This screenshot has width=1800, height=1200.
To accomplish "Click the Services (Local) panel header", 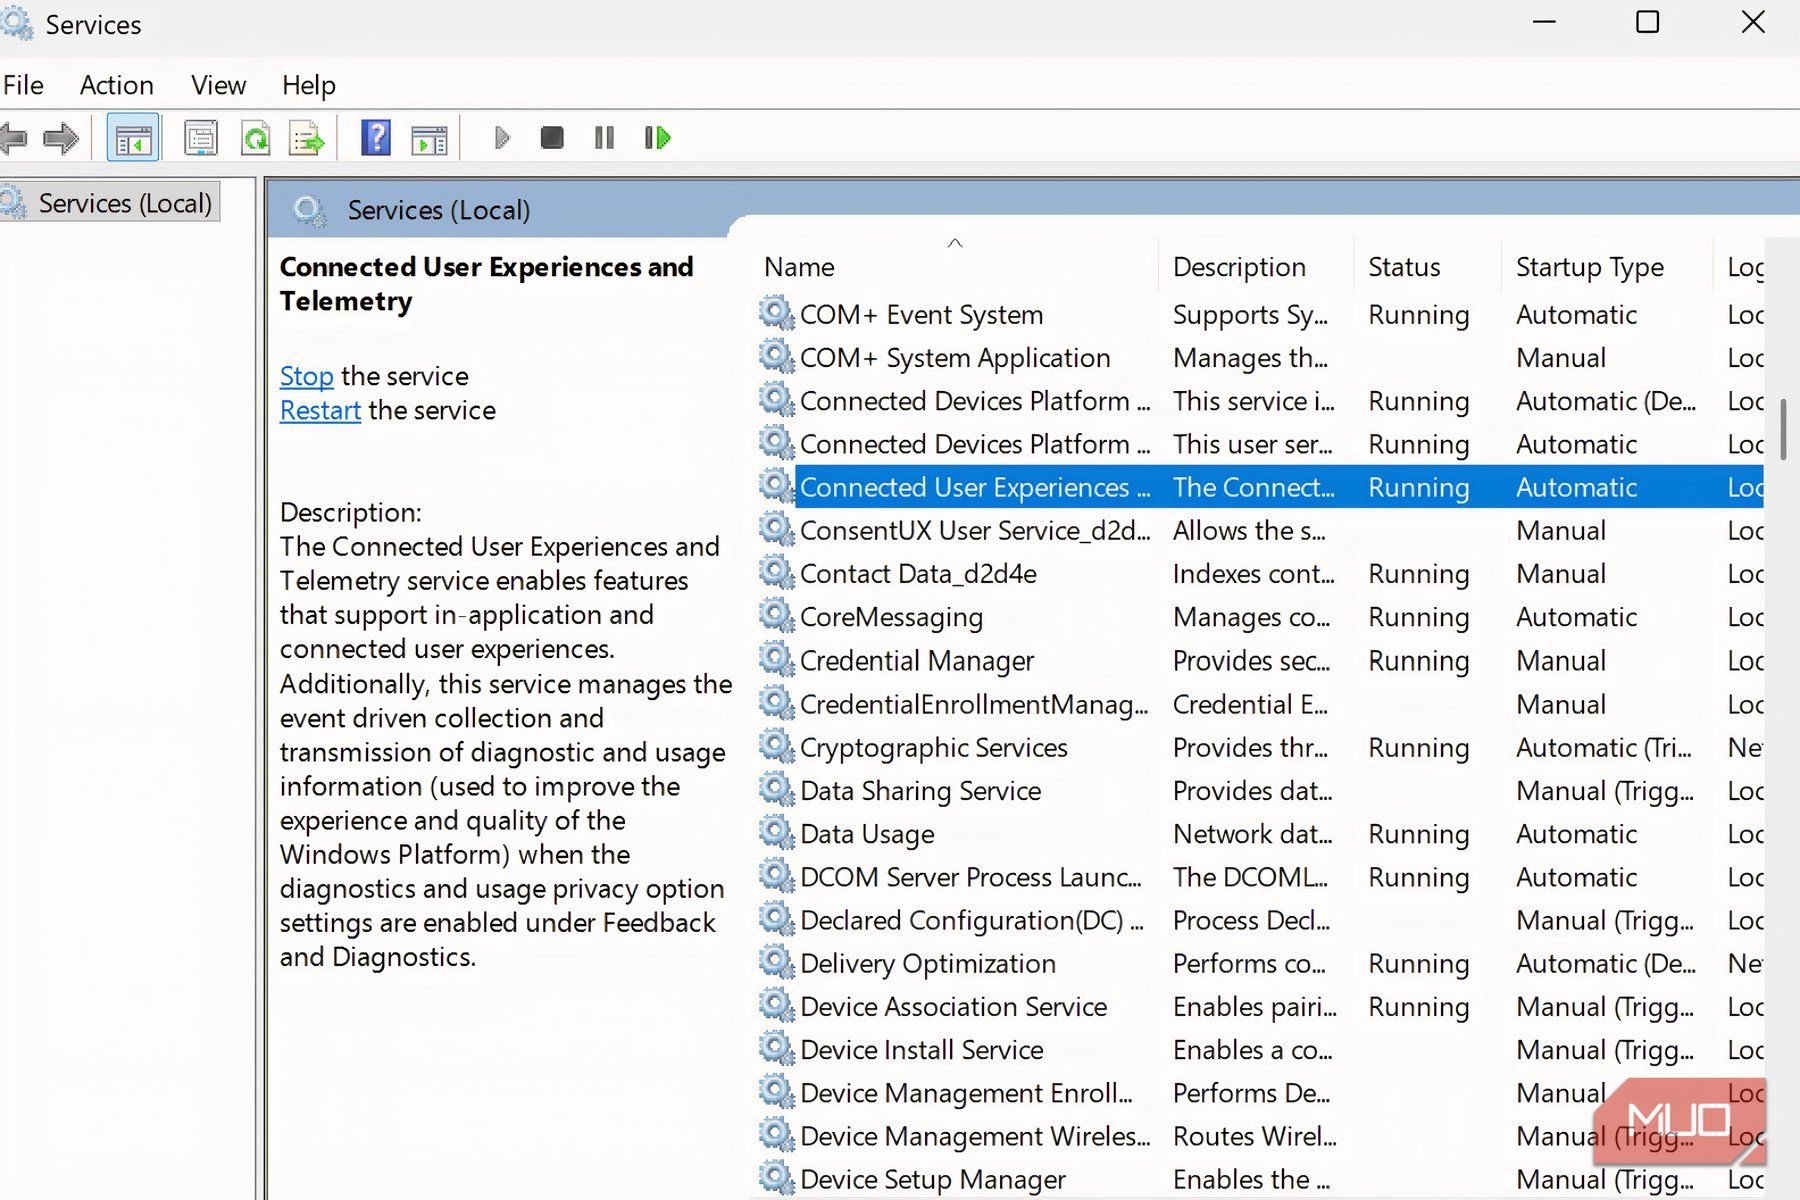I will [438, 210].
